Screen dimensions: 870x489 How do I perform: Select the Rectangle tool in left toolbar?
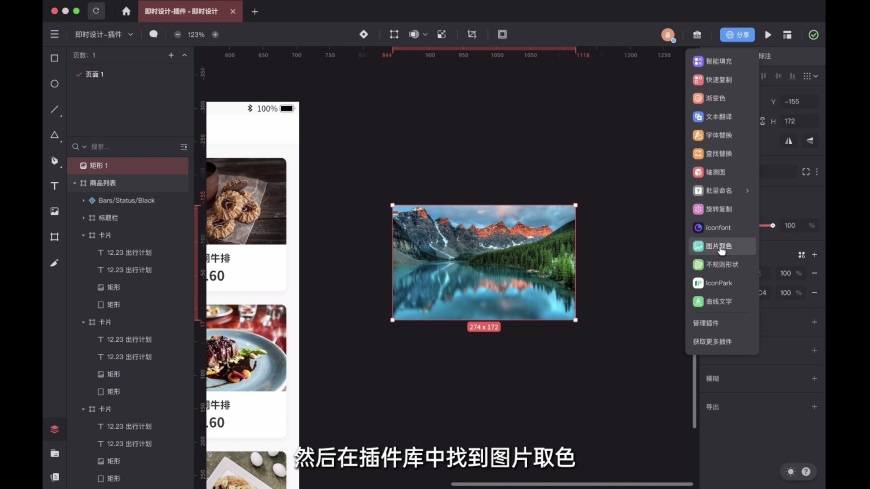tap(54, 58)
